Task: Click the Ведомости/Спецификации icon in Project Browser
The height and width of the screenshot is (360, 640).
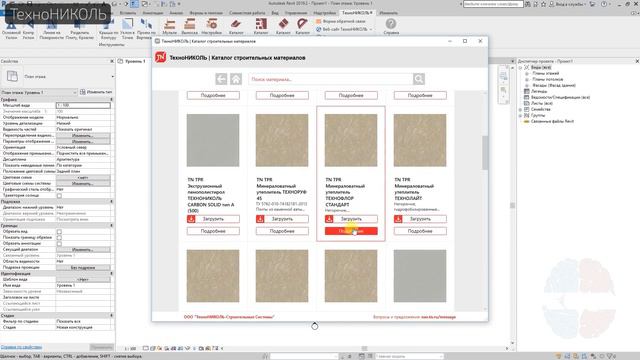Action: click(x=527, y=98)
